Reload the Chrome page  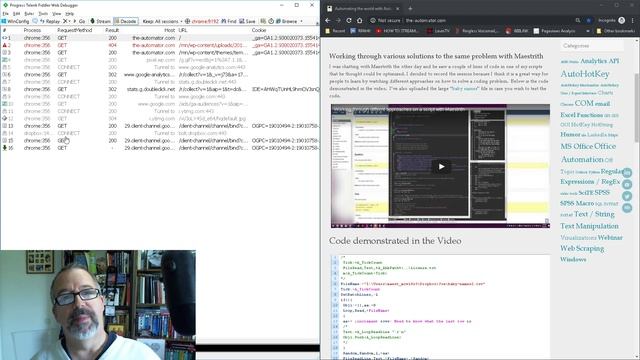[x=349, y=20]
